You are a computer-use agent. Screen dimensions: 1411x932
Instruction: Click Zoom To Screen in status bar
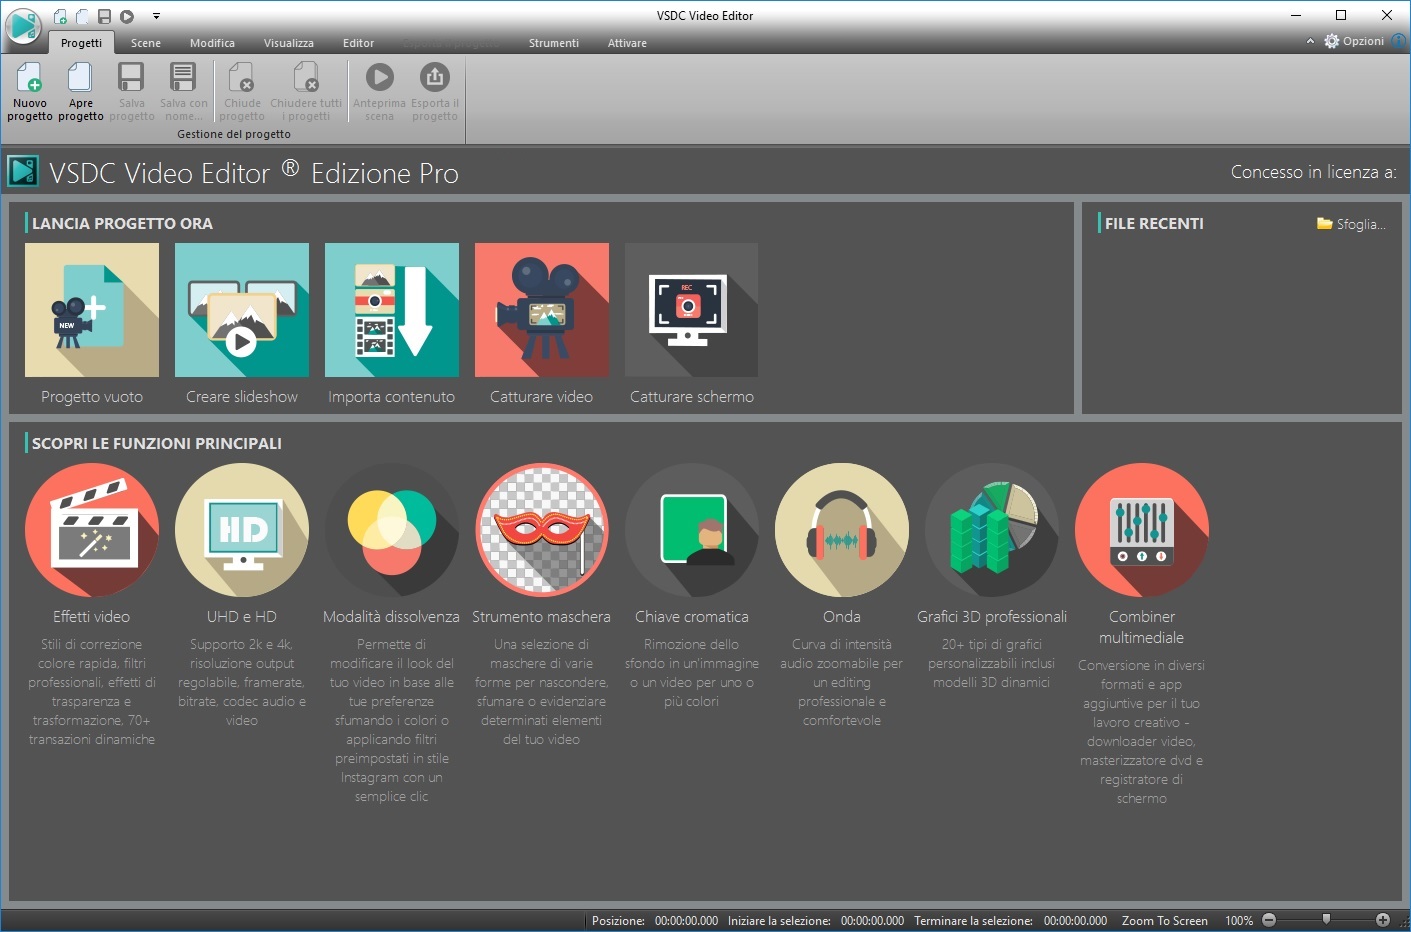[x=1165, y=921]
